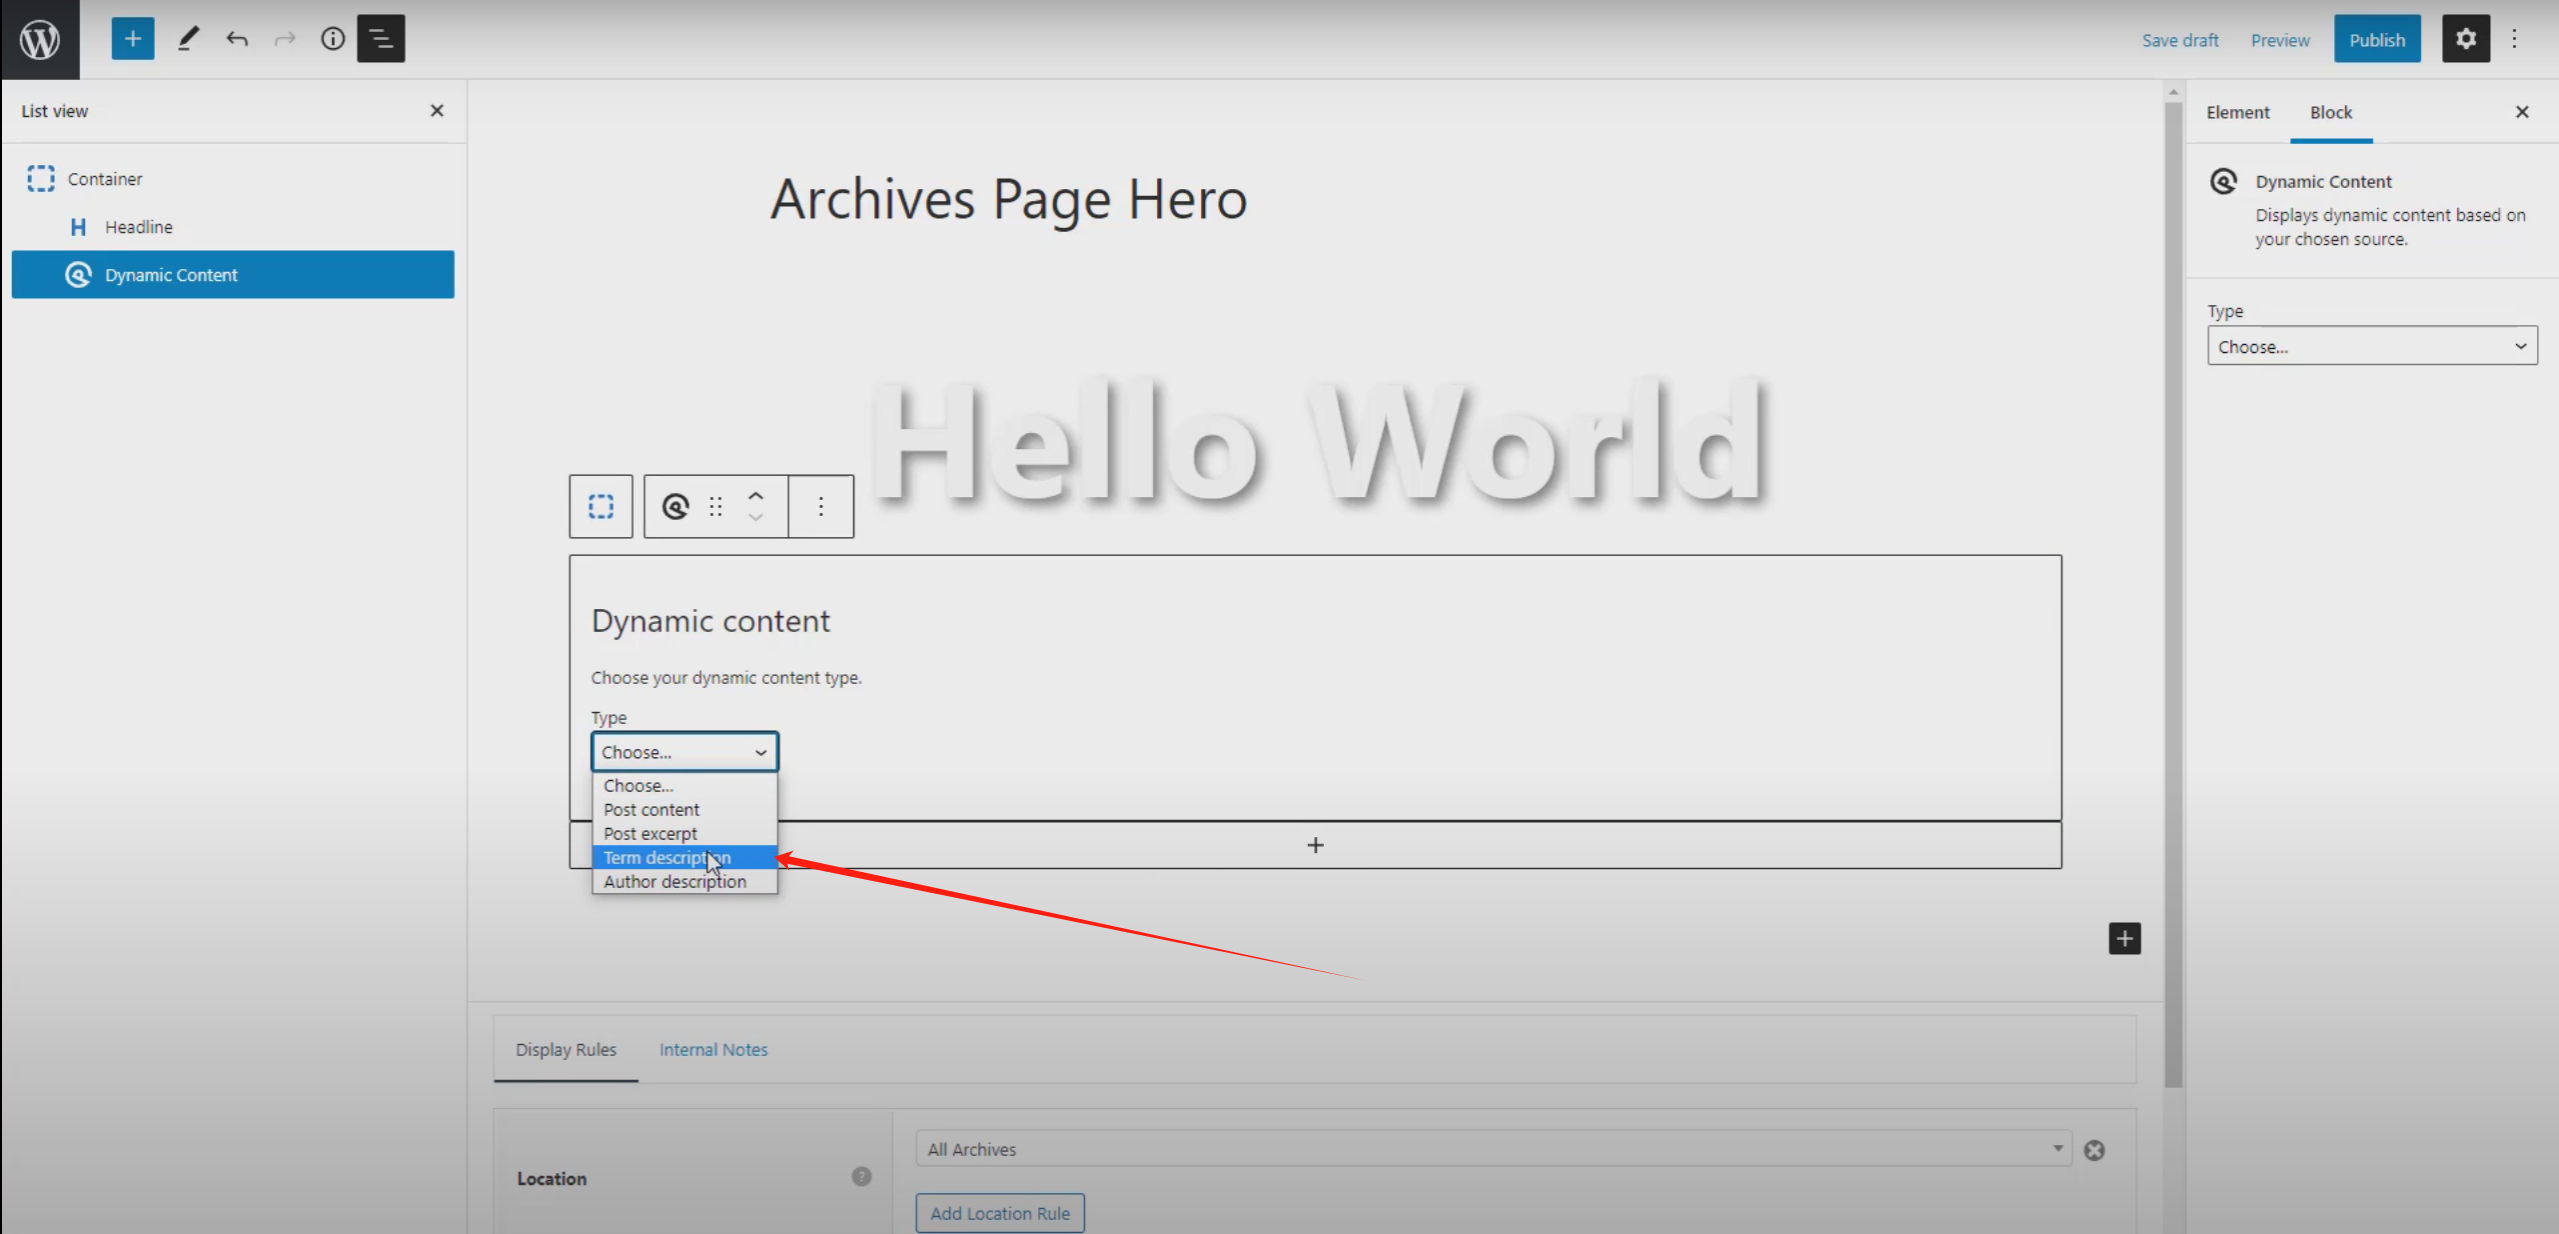Viewport: 2559px width, 1234px height.
Task: Toggle the List view icon
Action: coord(381,39)
